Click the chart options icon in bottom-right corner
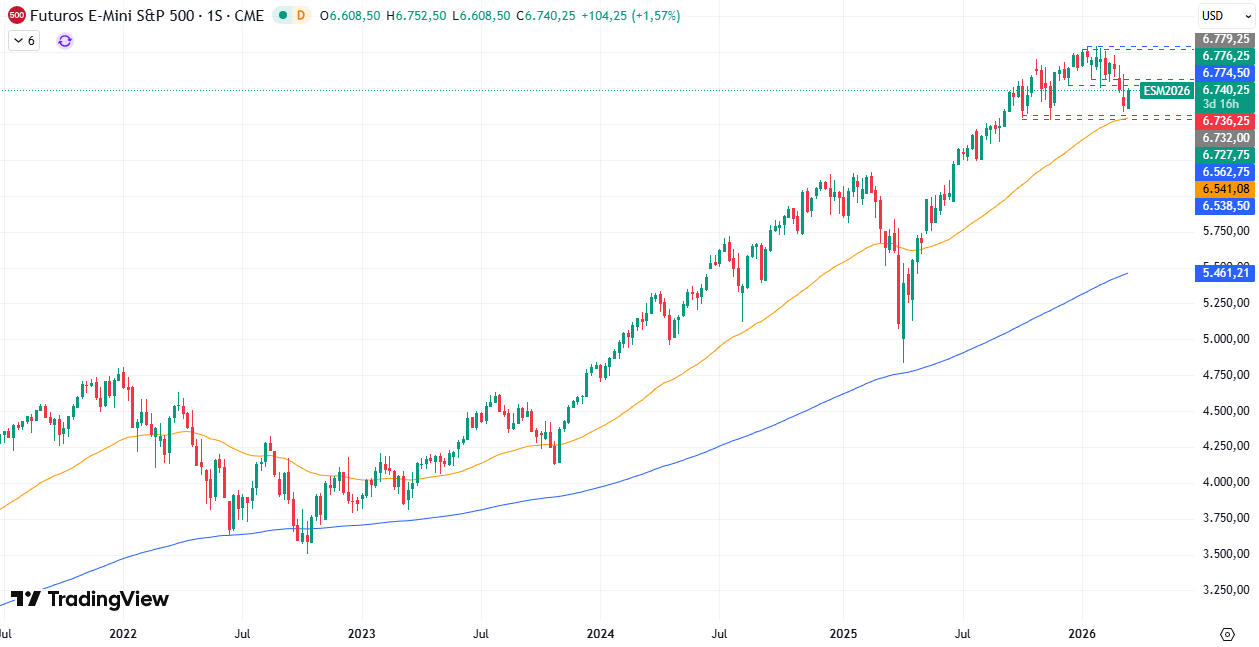The height and width of the screenshot is (647, 1259). coord(1227,634)
